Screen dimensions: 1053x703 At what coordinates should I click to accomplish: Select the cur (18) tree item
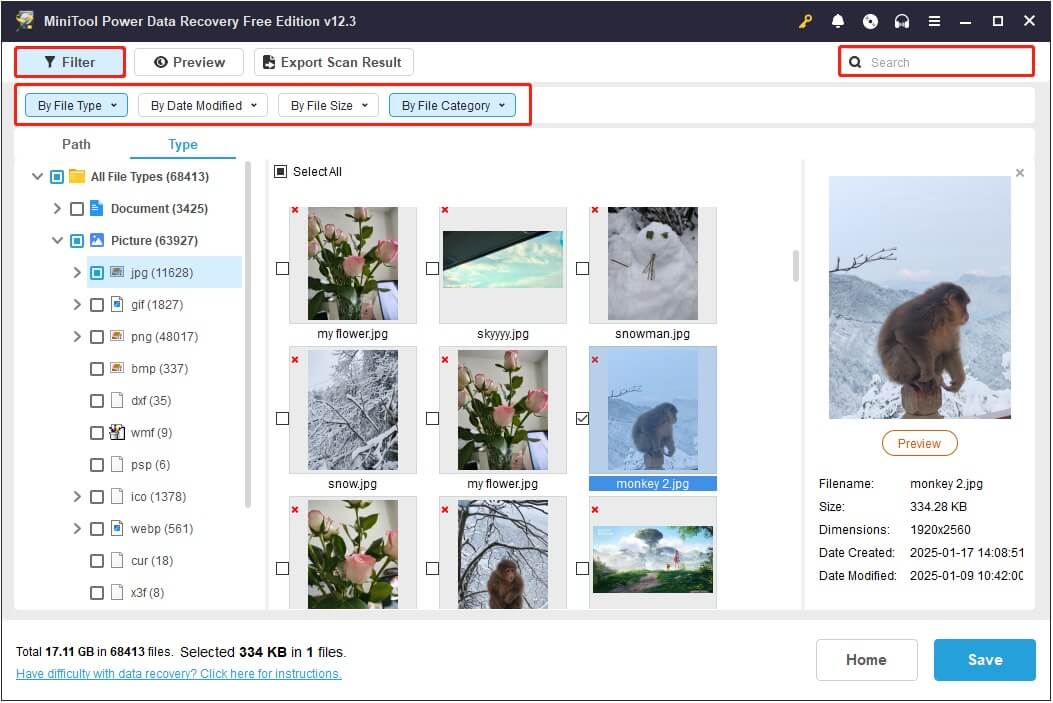[x=152, y=561]
